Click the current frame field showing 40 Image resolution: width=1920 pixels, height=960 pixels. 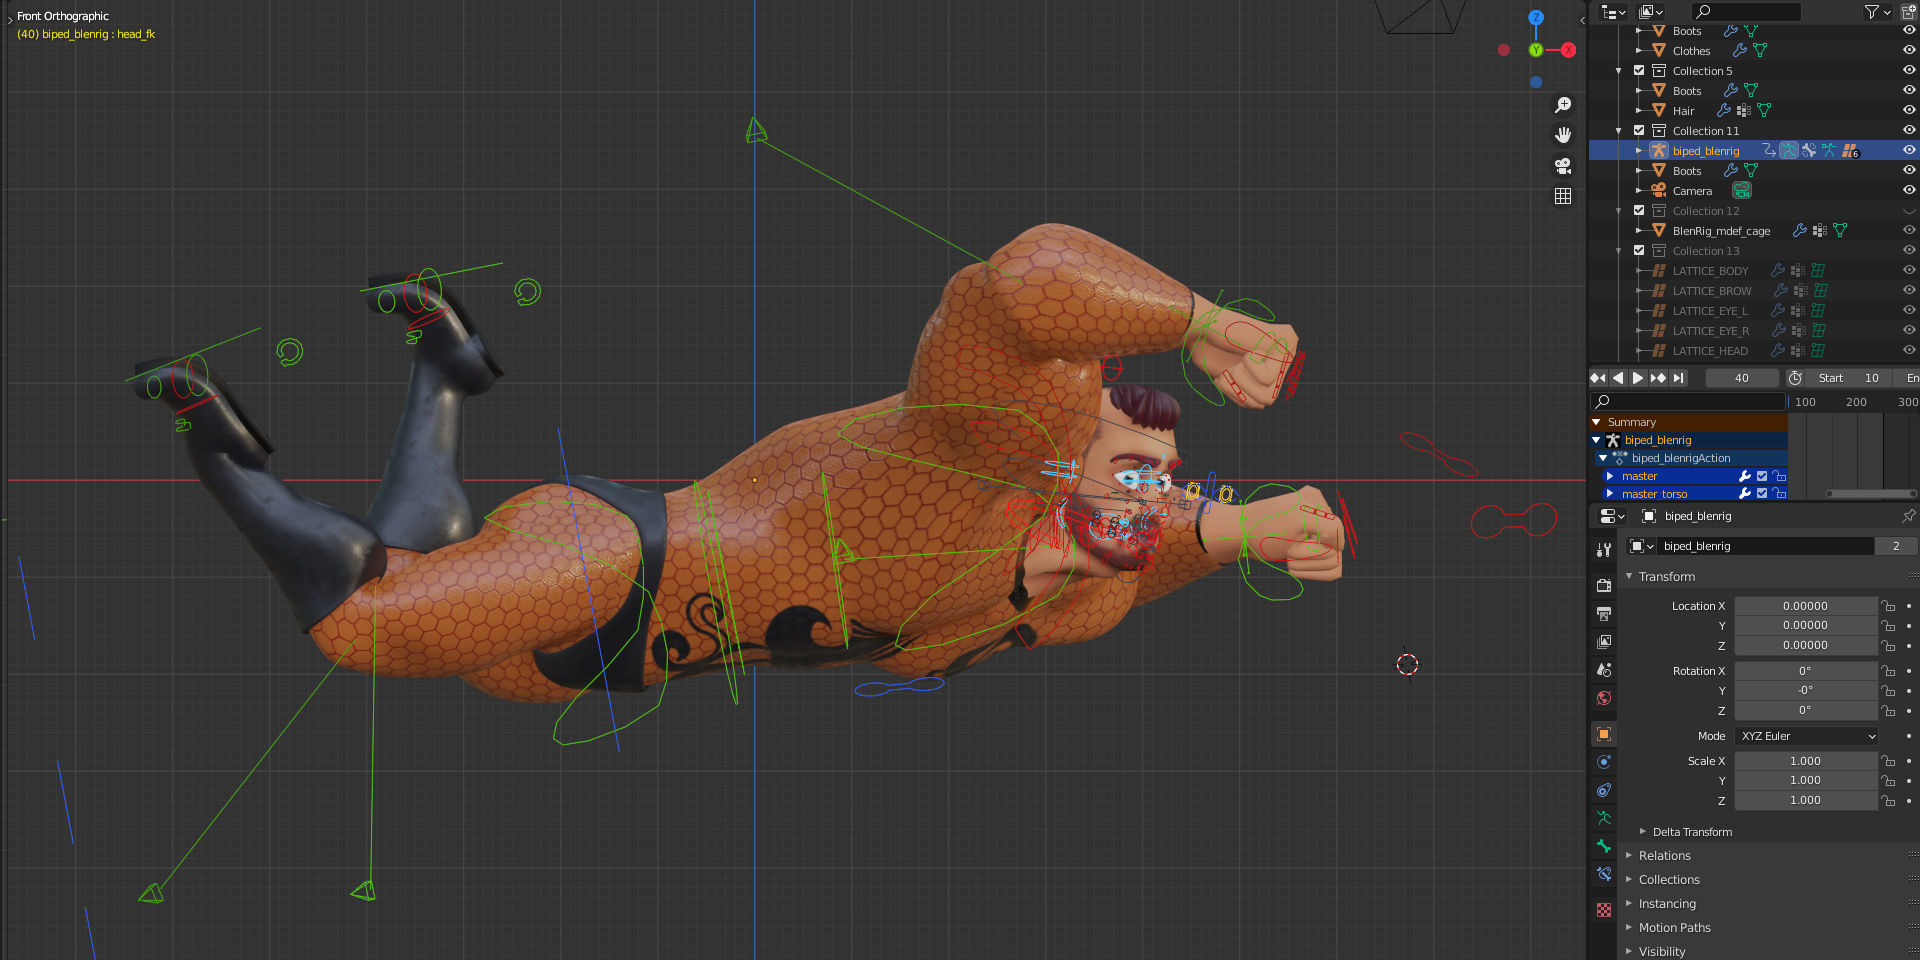1742,378
